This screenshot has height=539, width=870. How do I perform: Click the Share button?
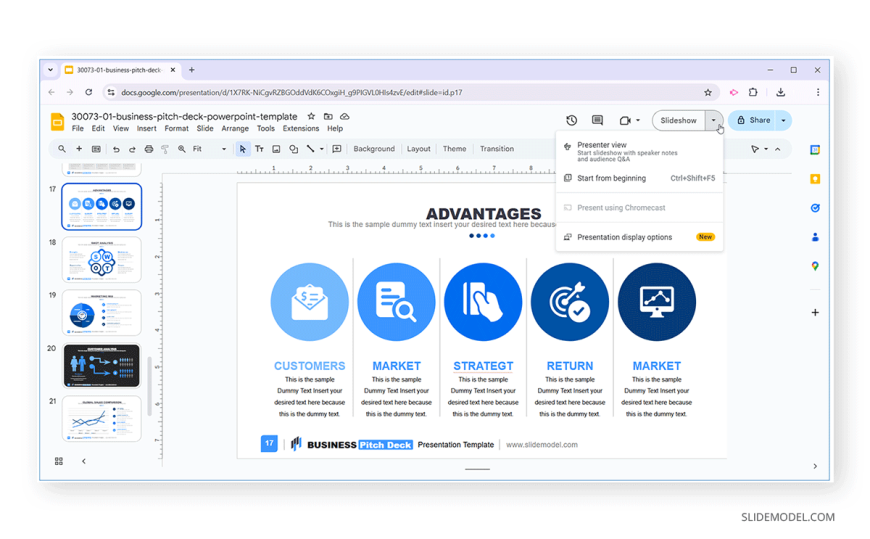(753, 120)
